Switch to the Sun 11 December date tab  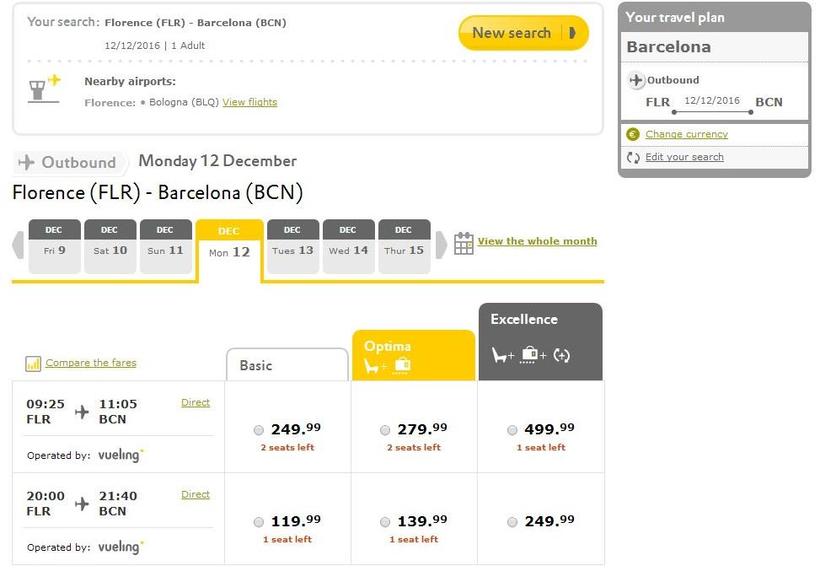(x=165, y=247)
